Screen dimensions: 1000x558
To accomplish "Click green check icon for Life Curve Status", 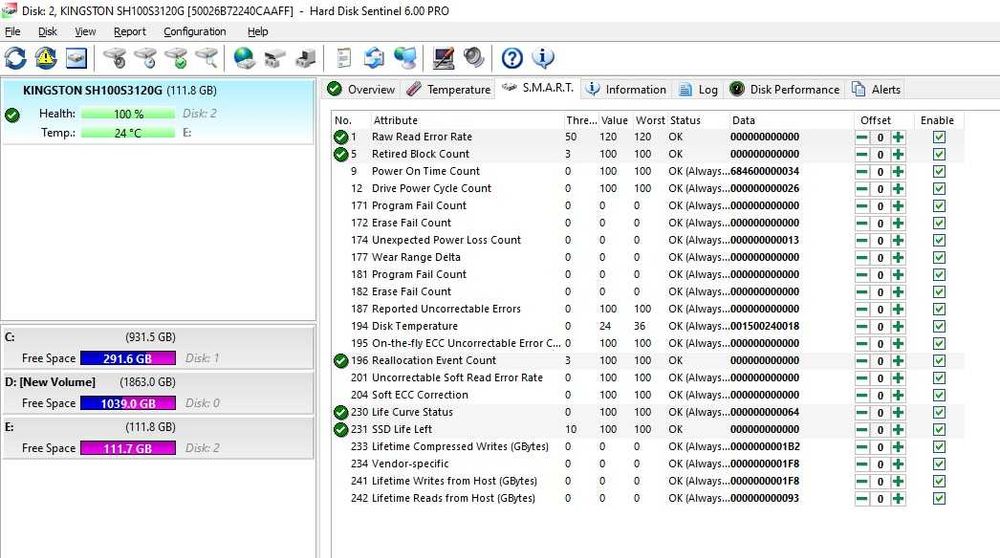I will [x=341, y=413].
